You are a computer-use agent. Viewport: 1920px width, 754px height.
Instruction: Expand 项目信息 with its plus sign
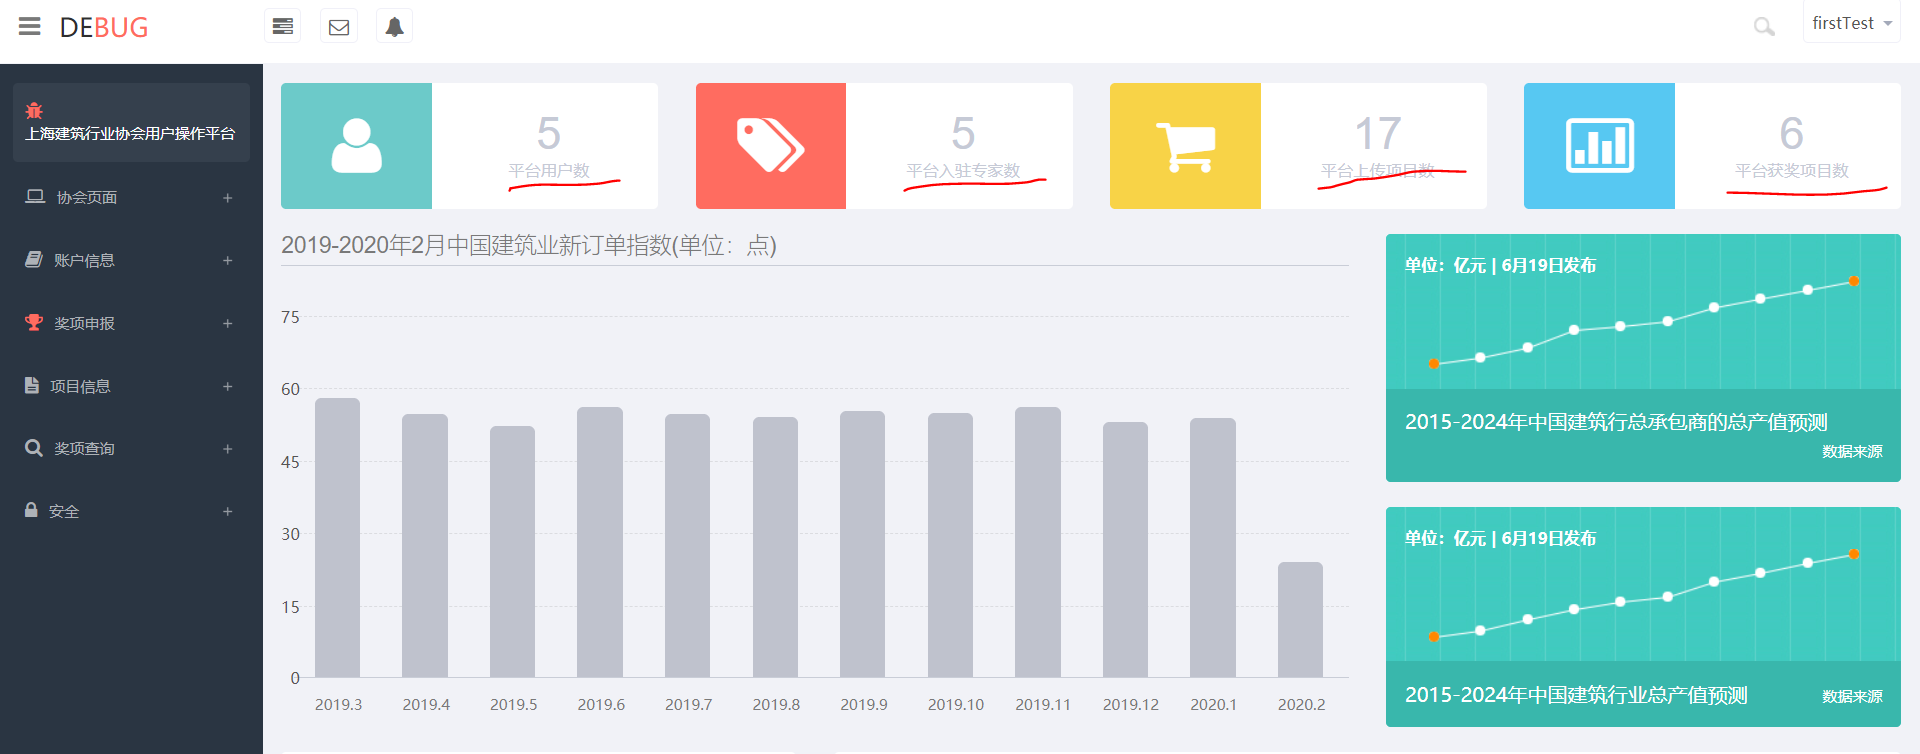(228, 387)
